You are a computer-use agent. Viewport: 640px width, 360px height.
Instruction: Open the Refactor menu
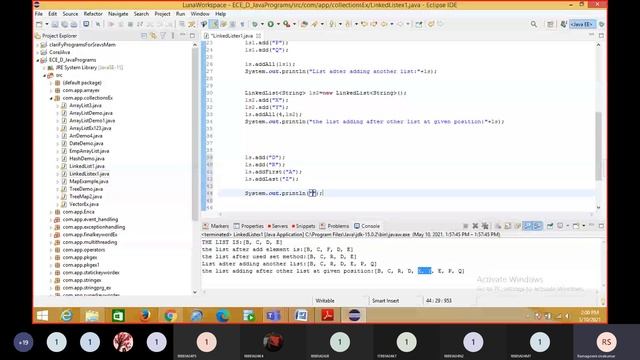(x=93, y=14)
